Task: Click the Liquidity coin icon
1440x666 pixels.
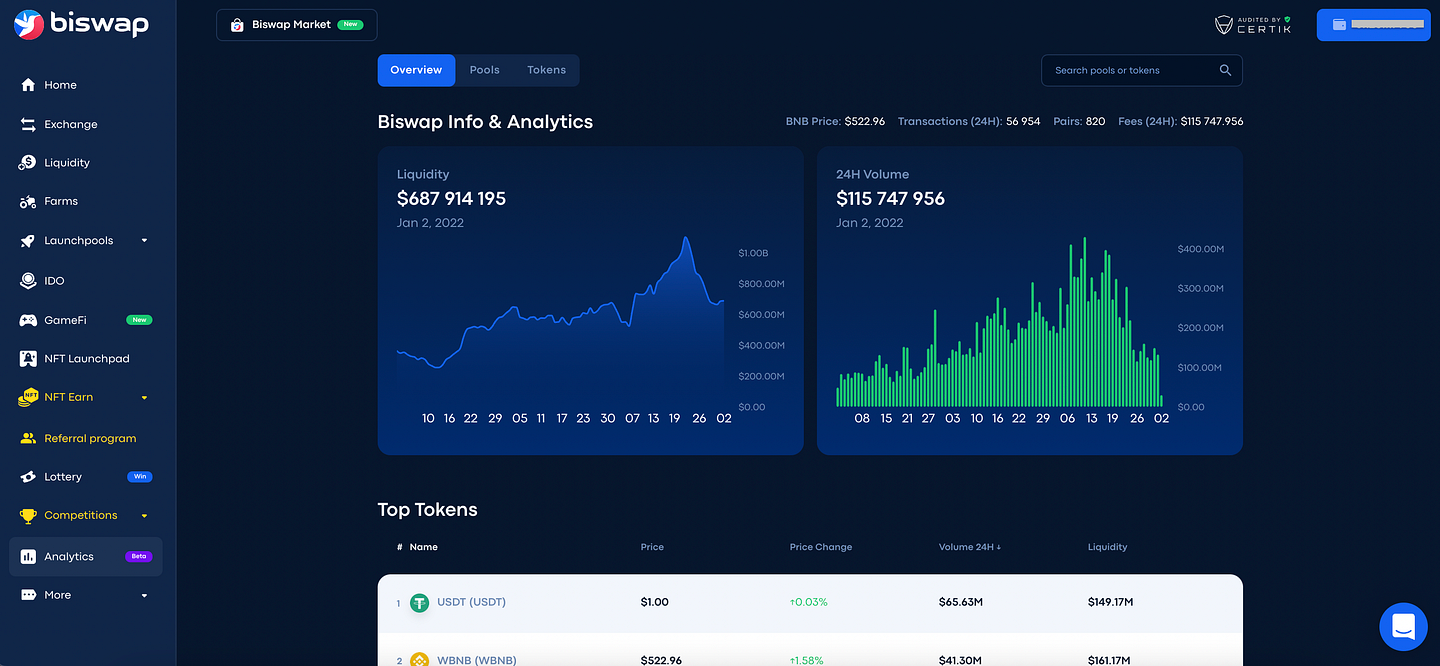Action: pyautogui.click(x=28, y=162)
